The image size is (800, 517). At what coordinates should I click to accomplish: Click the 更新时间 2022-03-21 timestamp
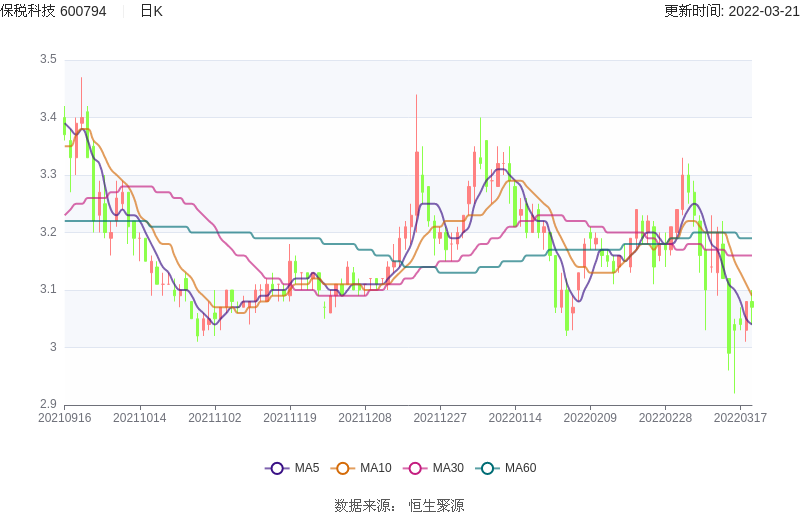[x=731, y=11]
